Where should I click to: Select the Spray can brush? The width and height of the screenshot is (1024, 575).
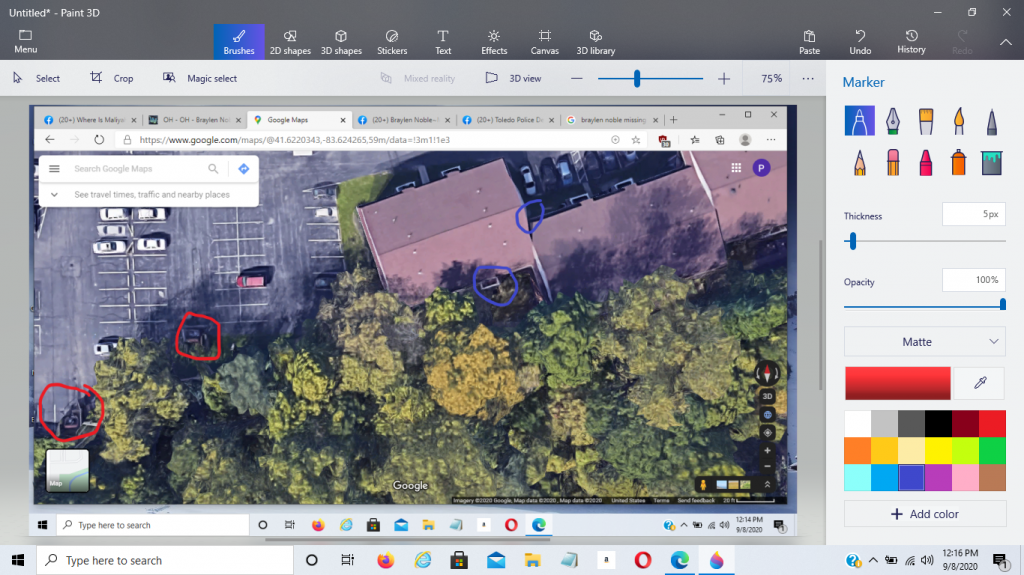coord(957,161)
